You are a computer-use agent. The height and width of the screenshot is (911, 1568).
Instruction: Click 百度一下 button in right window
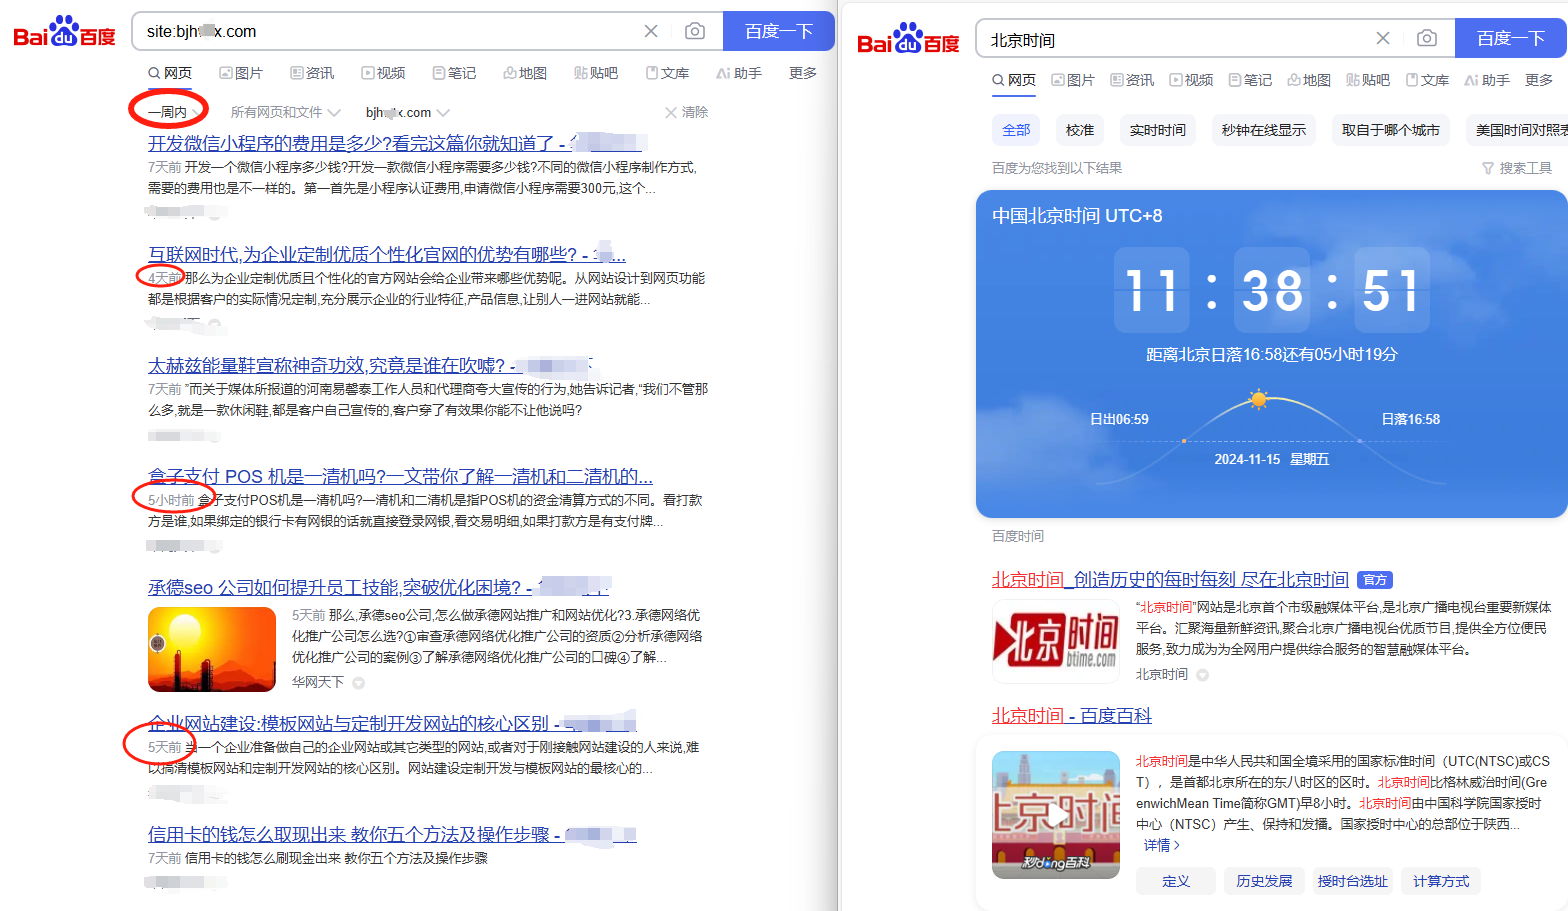point(1511,38)
